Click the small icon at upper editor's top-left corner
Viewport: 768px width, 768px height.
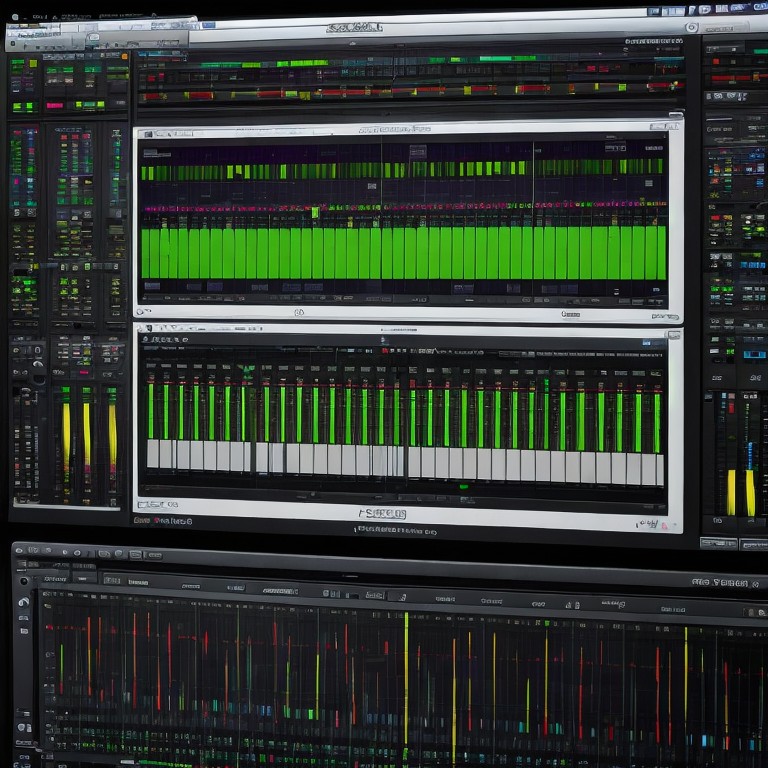coord(146,132)
